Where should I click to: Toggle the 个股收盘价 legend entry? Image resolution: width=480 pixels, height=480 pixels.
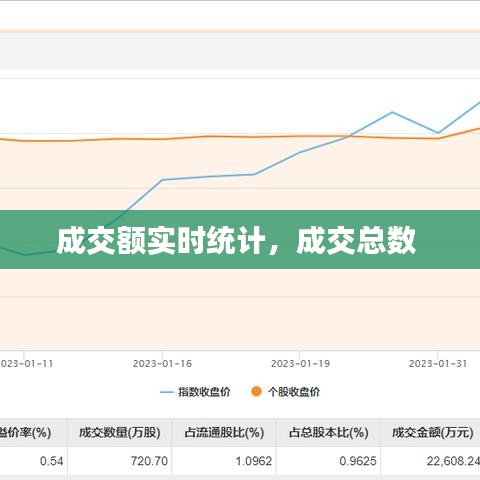pyautogui.click(x=285, y=392)
